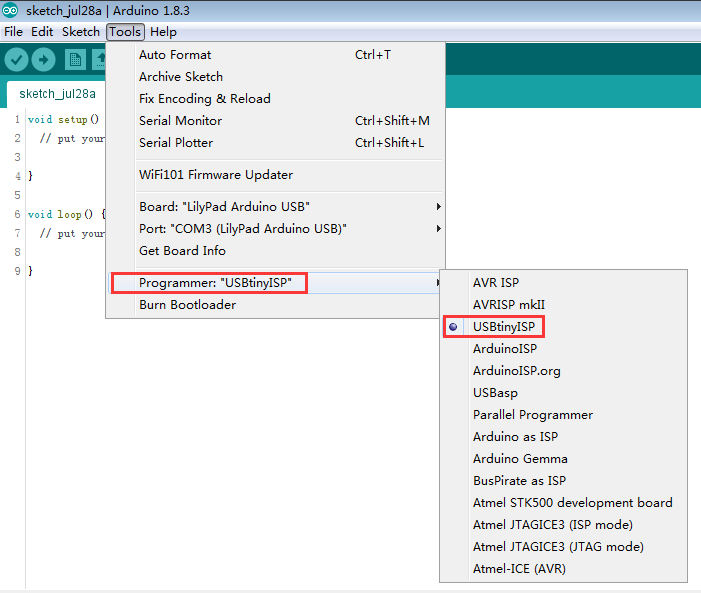Choose AVR ISP as the programmer

[x=496, y=283]
